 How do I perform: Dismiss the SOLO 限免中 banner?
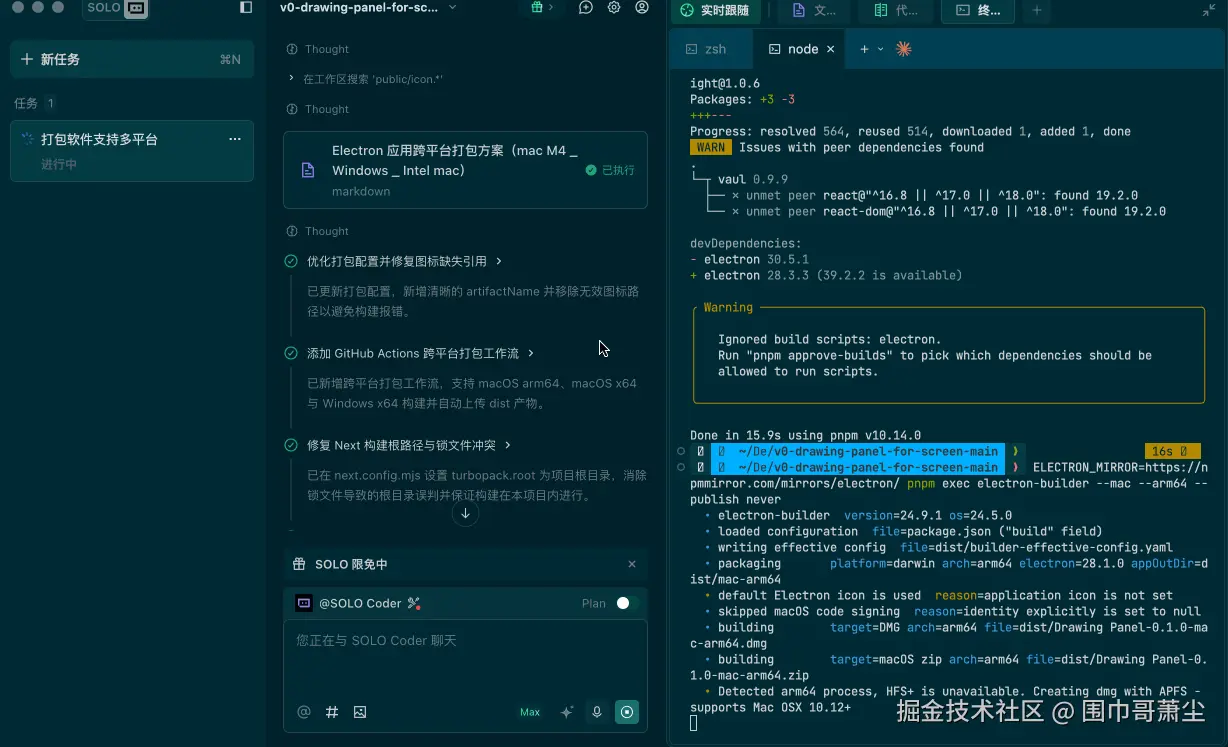coord(632,564)
